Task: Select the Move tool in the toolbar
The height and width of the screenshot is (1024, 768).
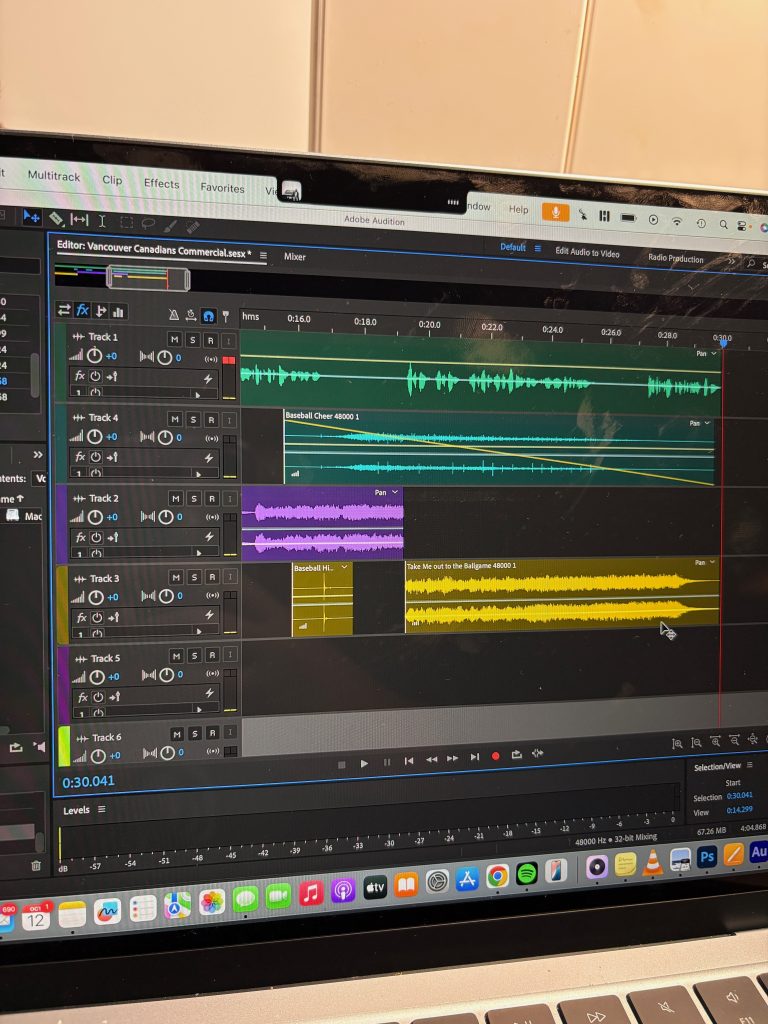Action: [x=31, y=216]
